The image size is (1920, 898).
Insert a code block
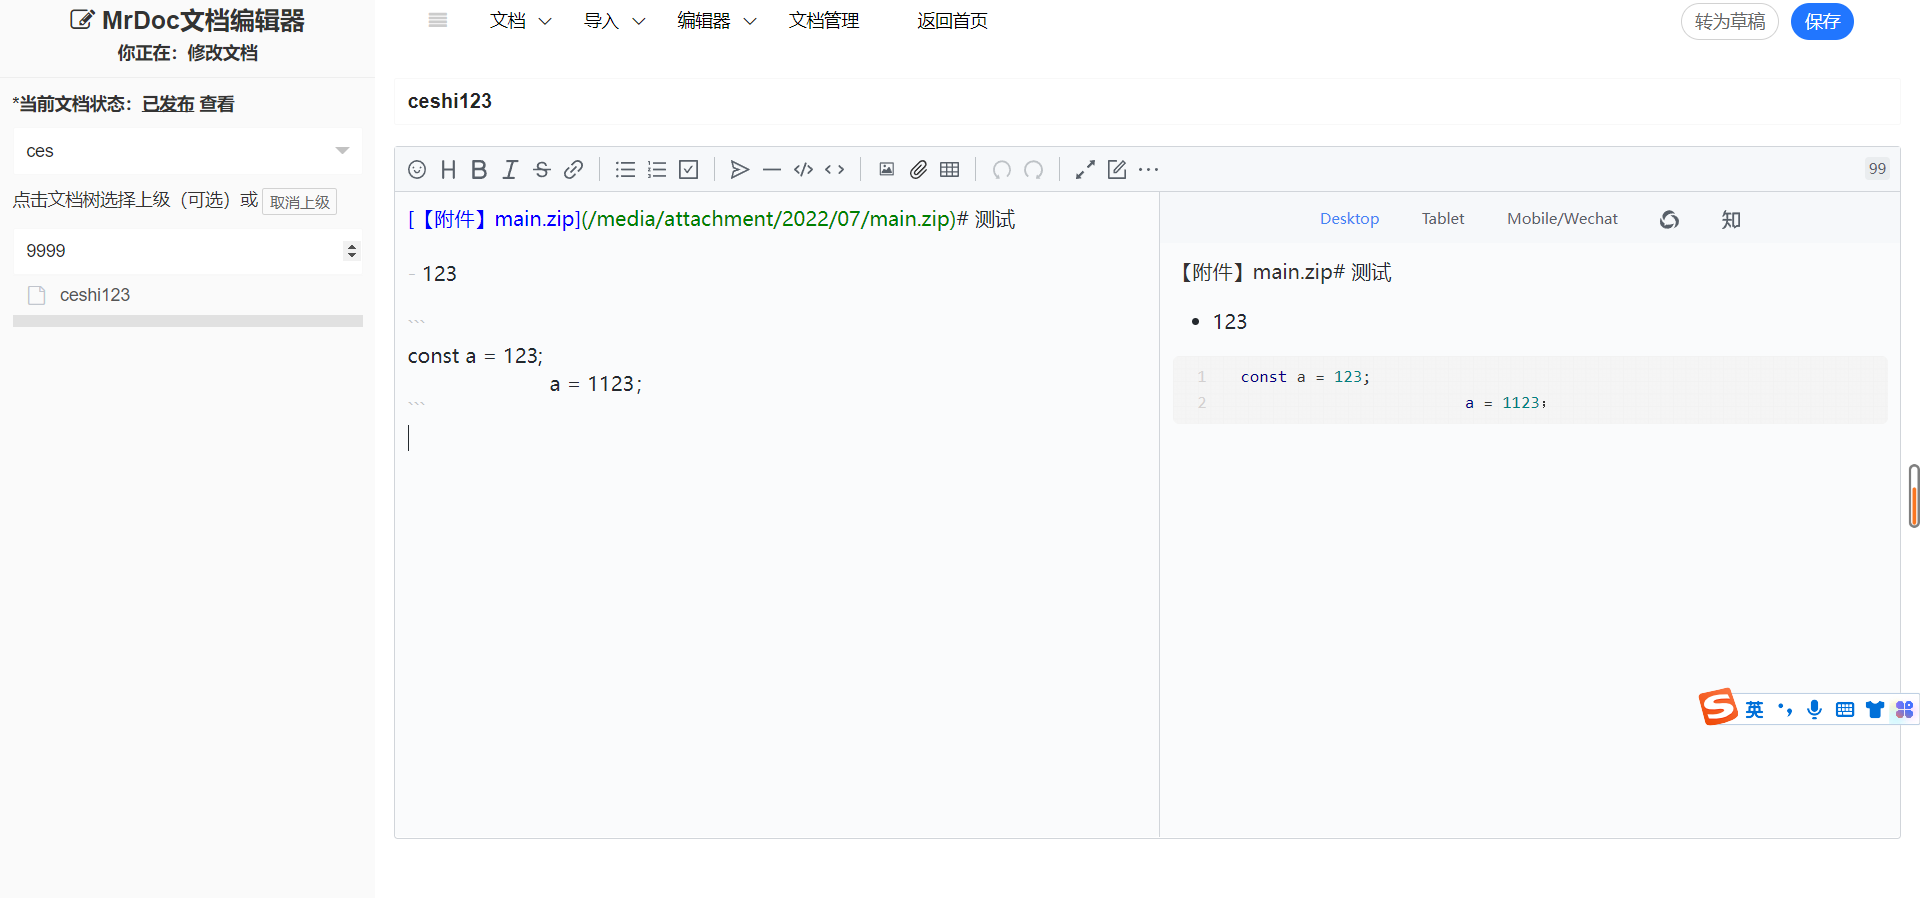[803, 170]
